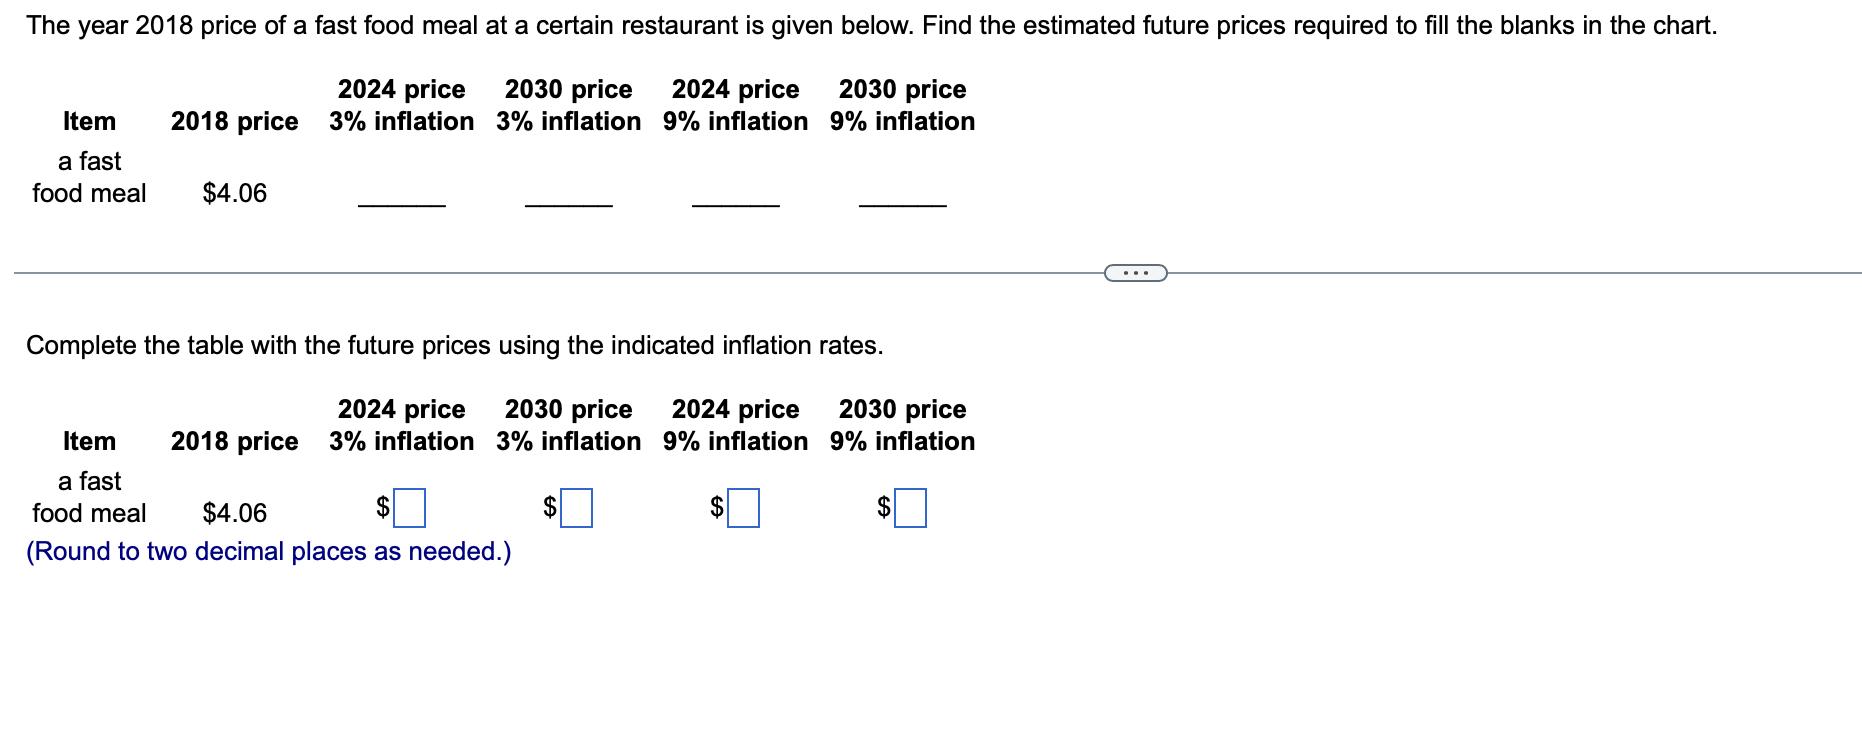Click the $4.06 value in the upper chart

pos(235,193)
